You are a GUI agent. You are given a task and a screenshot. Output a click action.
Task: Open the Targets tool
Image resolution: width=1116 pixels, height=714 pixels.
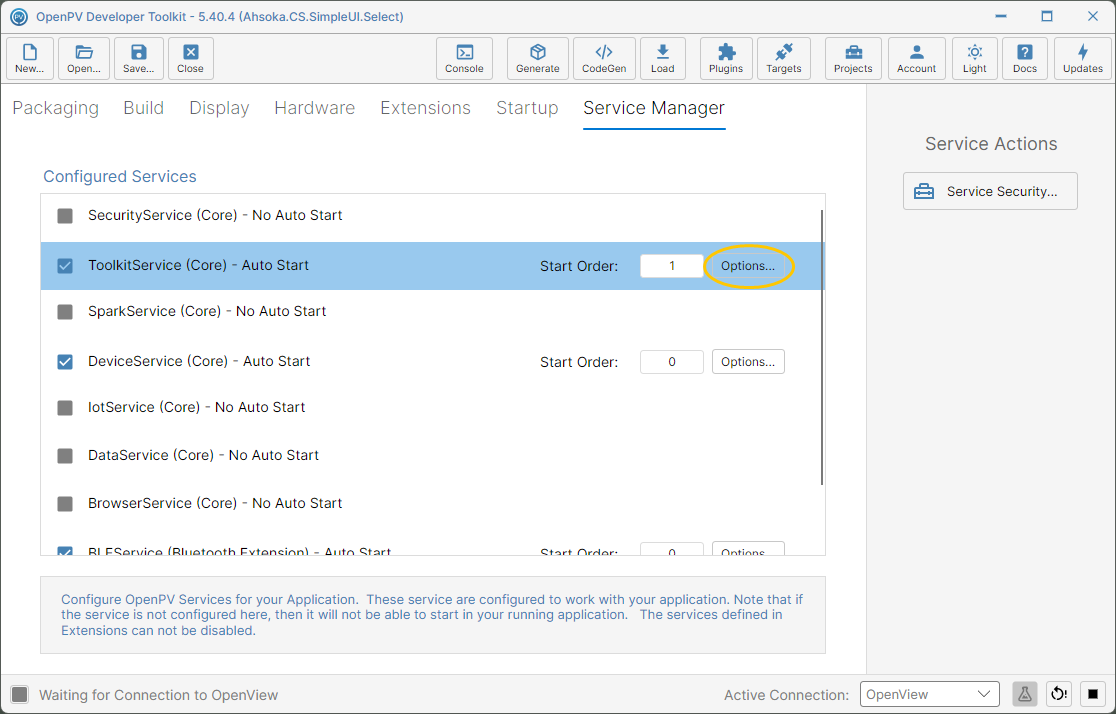(x=784, y=58)
